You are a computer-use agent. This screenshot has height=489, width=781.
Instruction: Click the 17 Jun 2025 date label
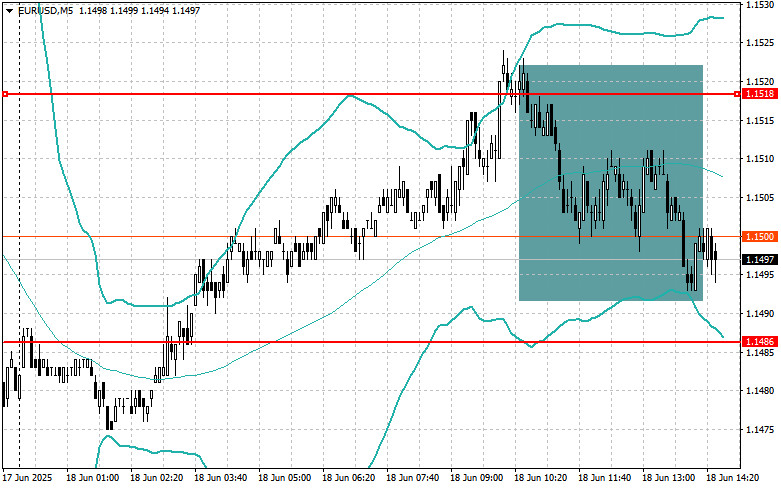point(27,478)
